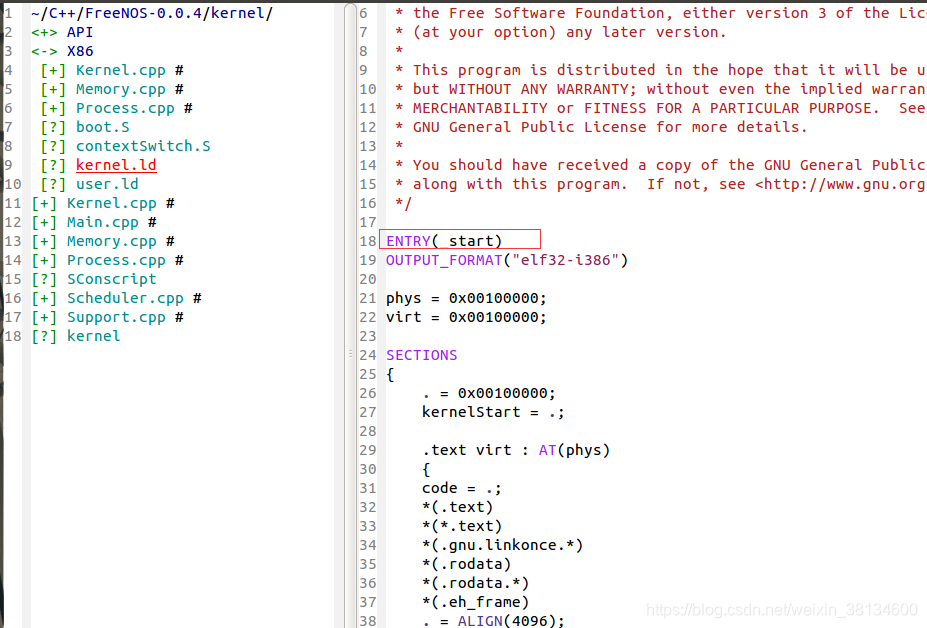Click the X86 folder name
The width and height of the screenshot is (927, 628).
click(x=80, y=51)
